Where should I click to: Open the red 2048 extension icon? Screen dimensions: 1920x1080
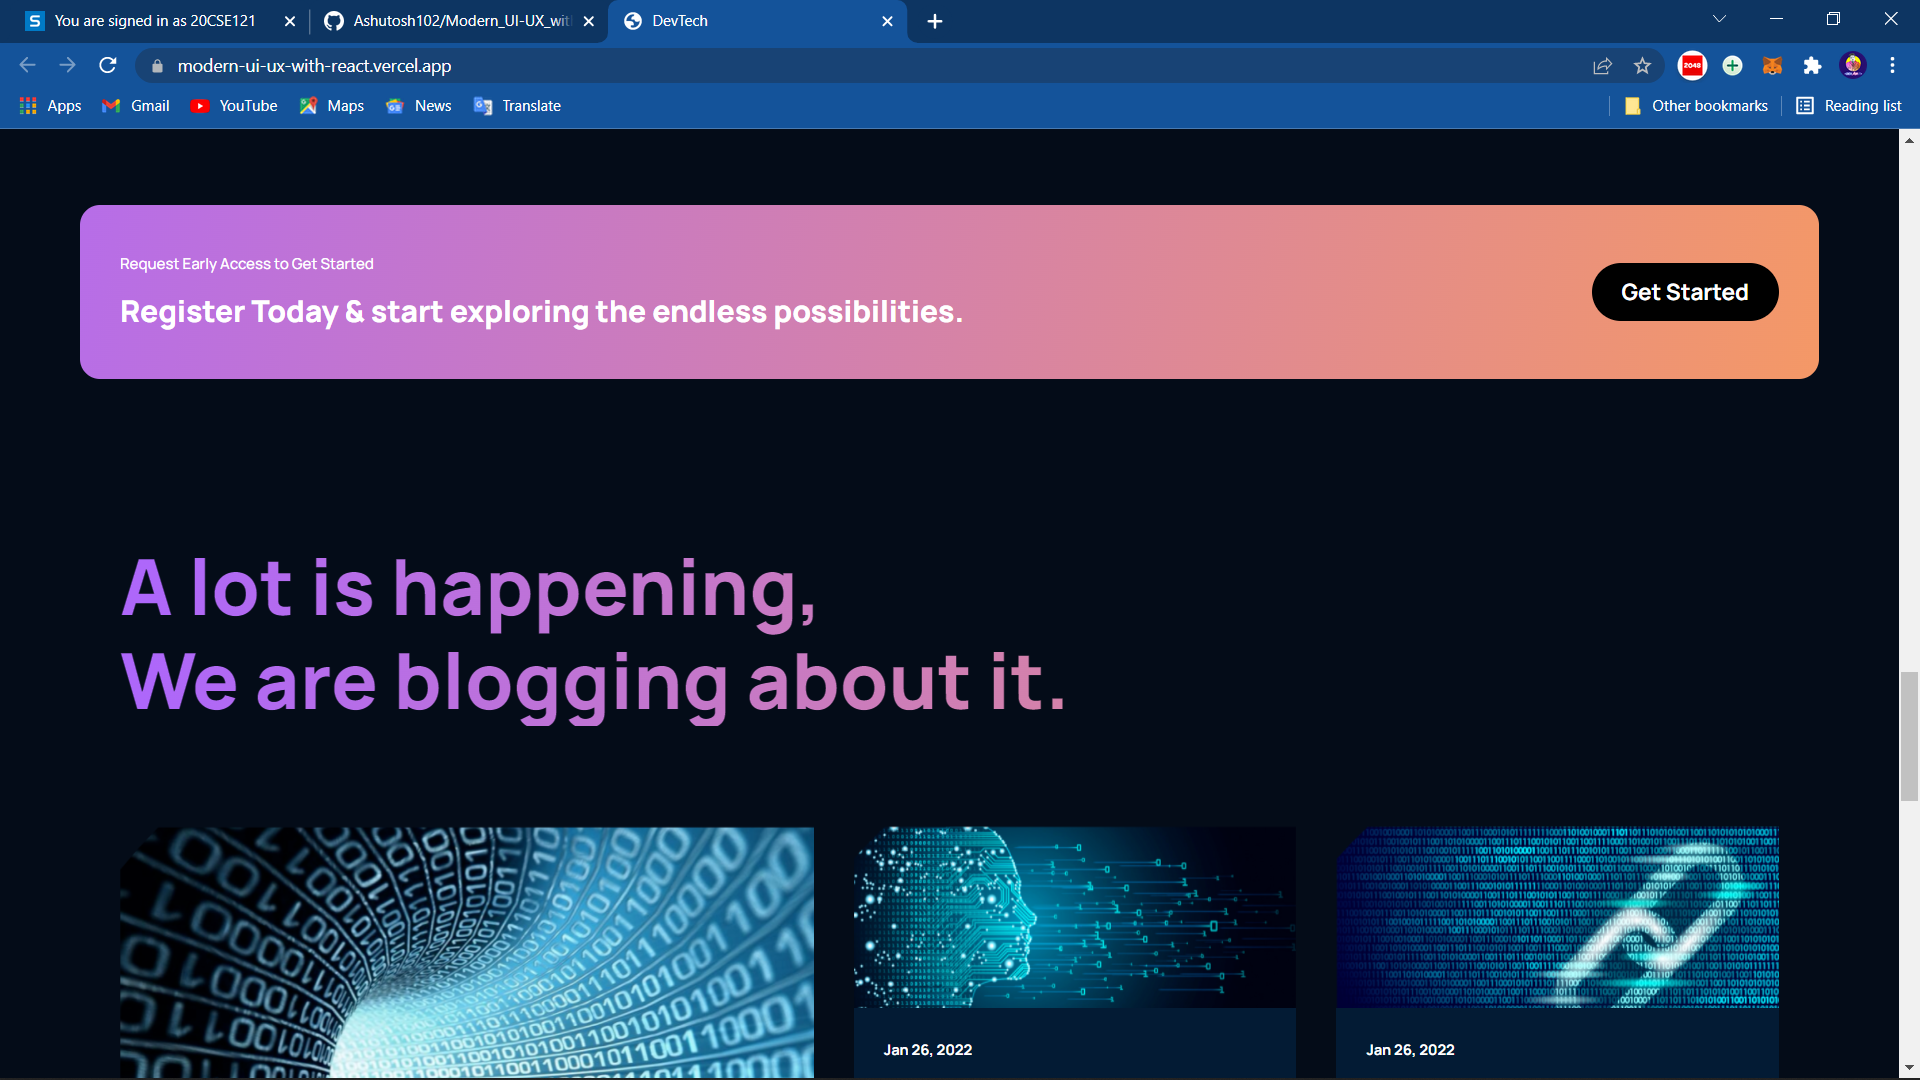click(x=1692, y=66)
